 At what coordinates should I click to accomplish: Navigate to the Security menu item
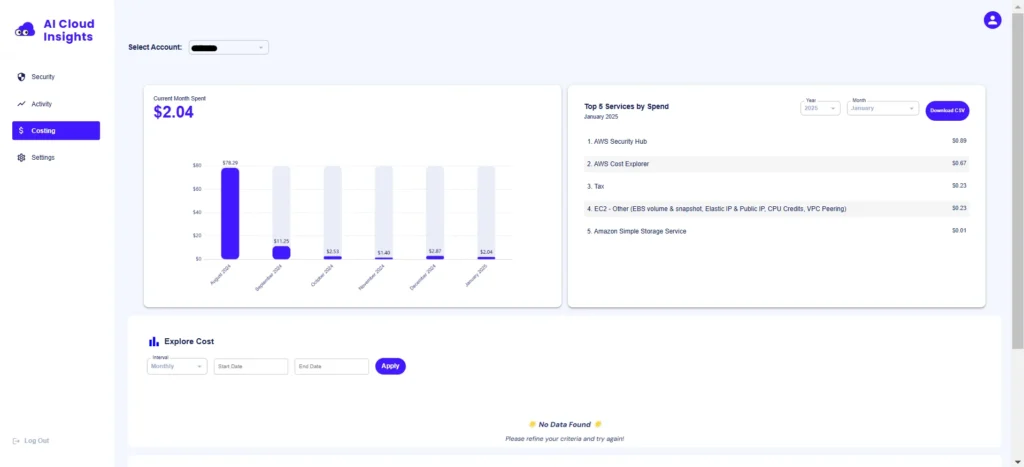pos(43,77)
